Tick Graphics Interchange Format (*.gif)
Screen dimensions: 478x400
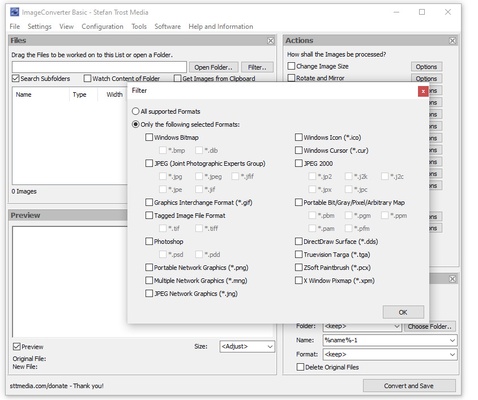pos(149,202)
